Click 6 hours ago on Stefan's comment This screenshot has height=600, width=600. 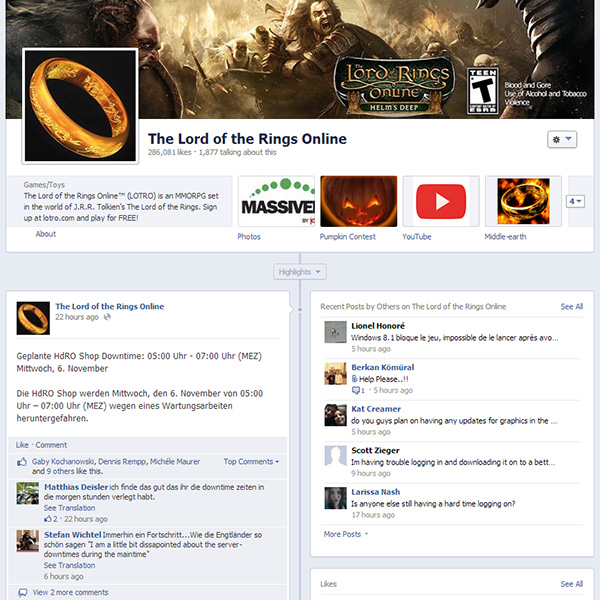[x=63, y=576]
